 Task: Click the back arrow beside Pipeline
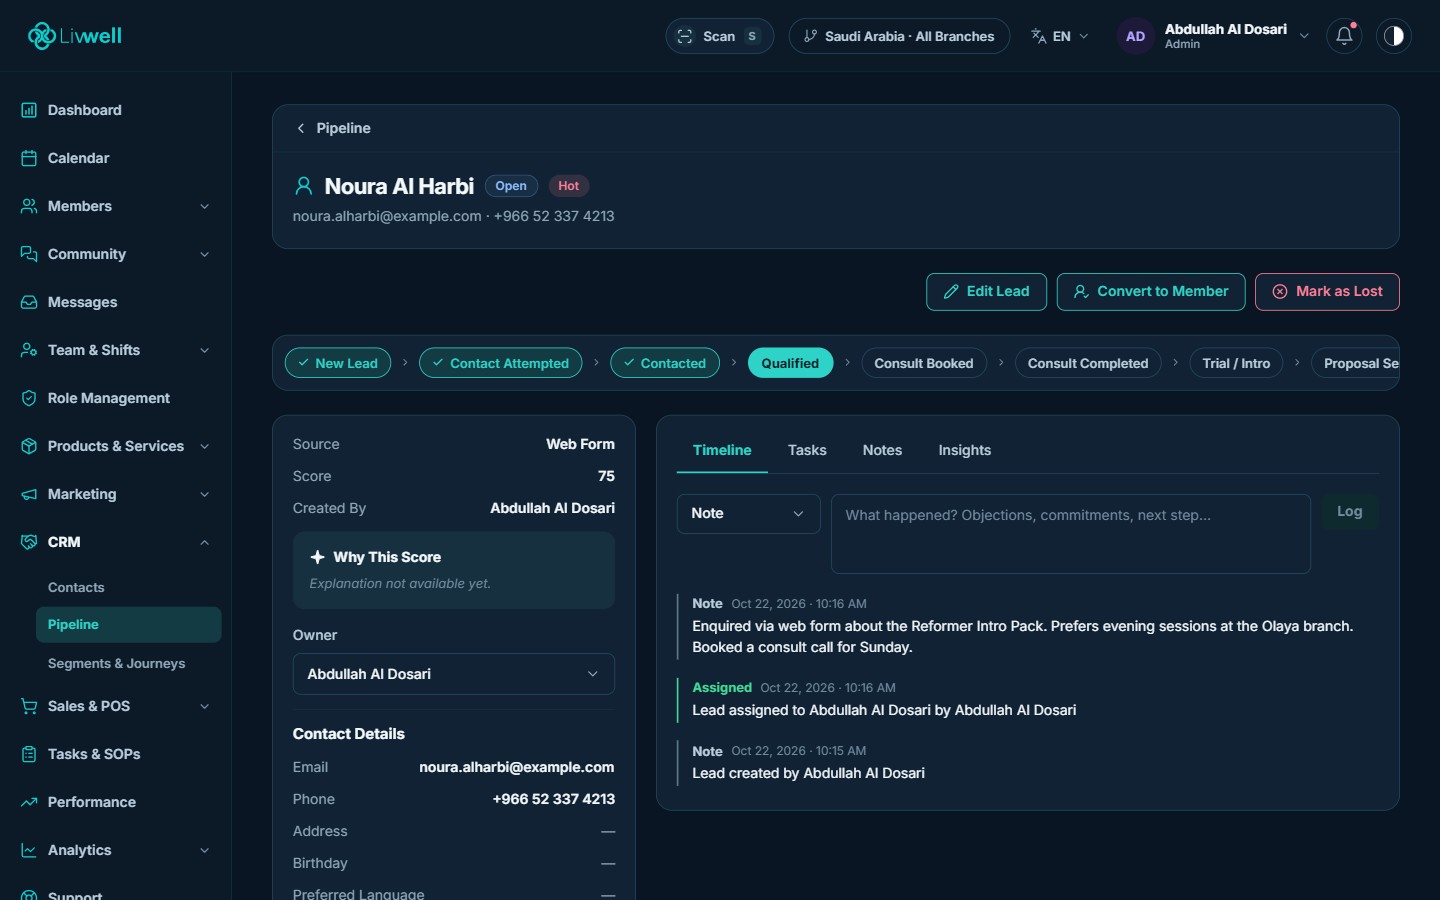pos(301,128)
